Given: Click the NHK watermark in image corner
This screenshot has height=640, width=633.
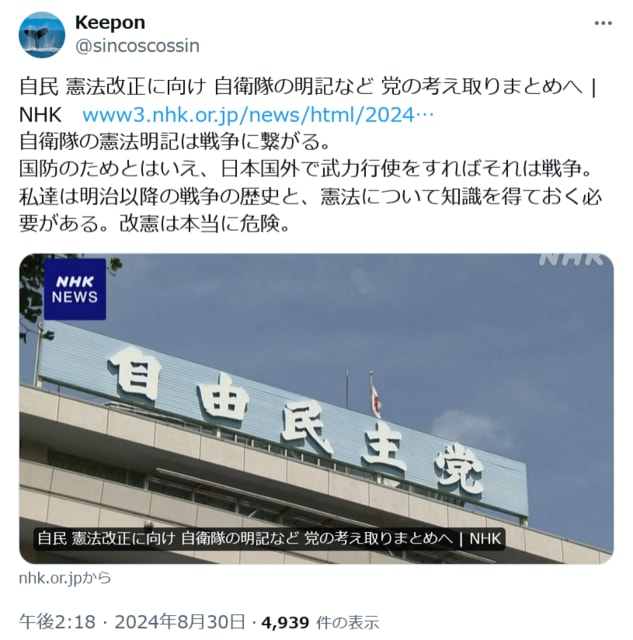Looking at the screenshot, I should click(570, 259).
